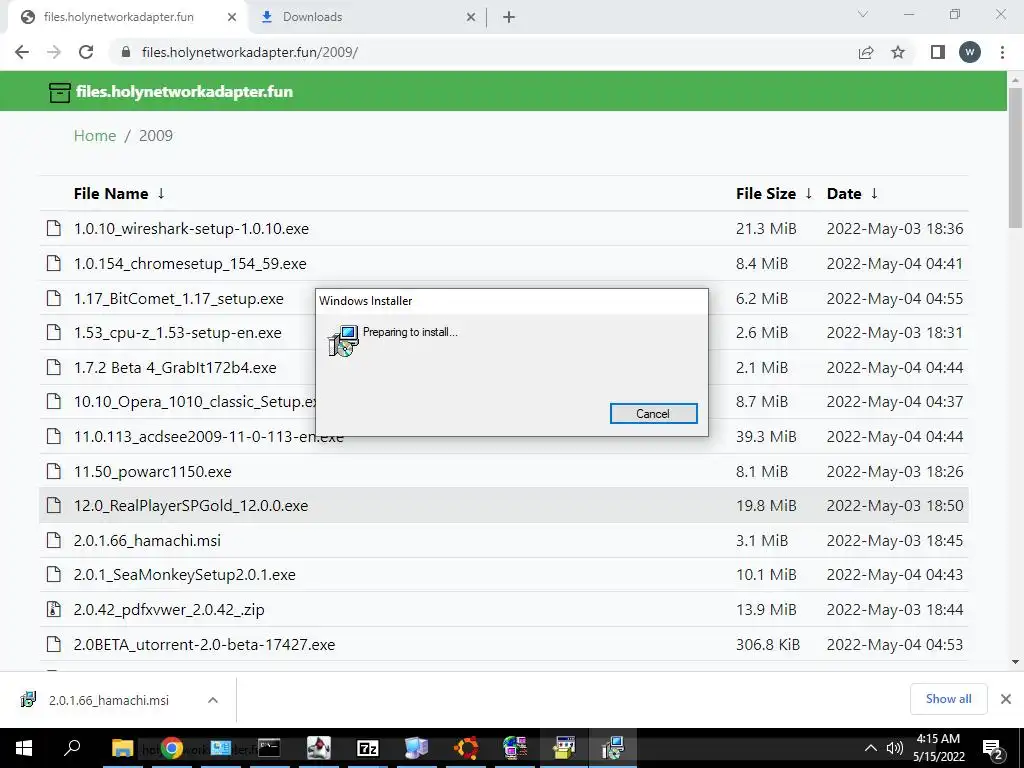
Task: Click the 21.3 MiB file size
Action: tap(766, 229)
